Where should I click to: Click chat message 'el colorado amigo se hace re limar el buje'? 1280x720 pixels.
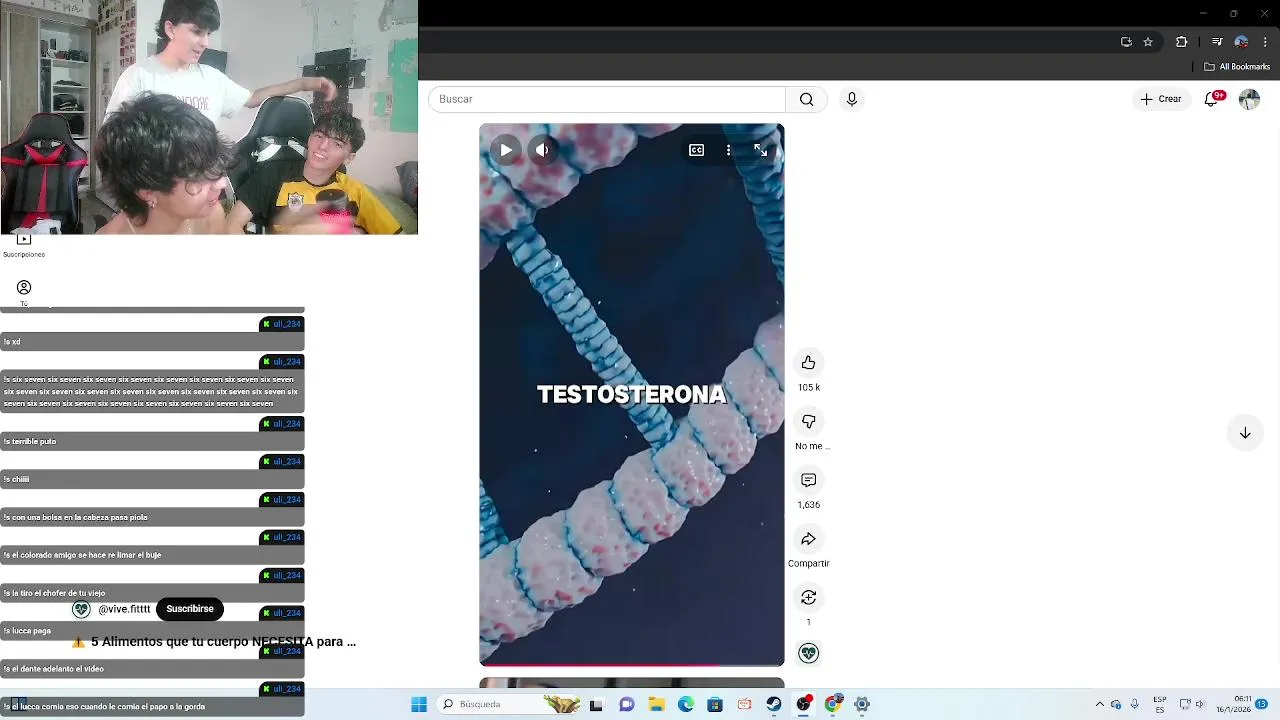[152, 555]
